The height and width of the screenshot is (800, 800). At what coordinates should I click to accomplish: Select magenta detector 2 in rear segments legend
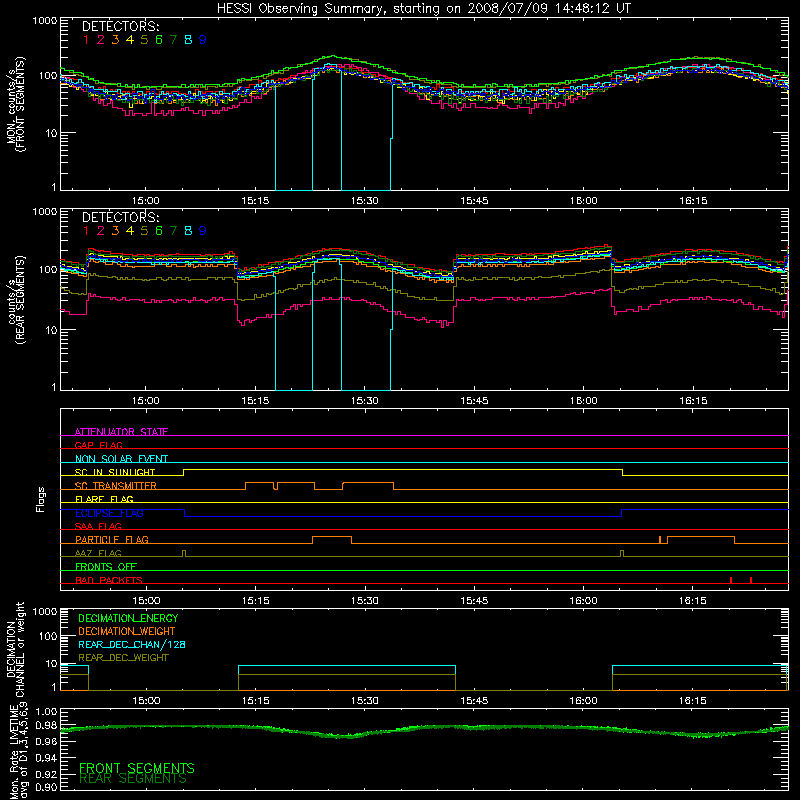[x=101, y=231]
